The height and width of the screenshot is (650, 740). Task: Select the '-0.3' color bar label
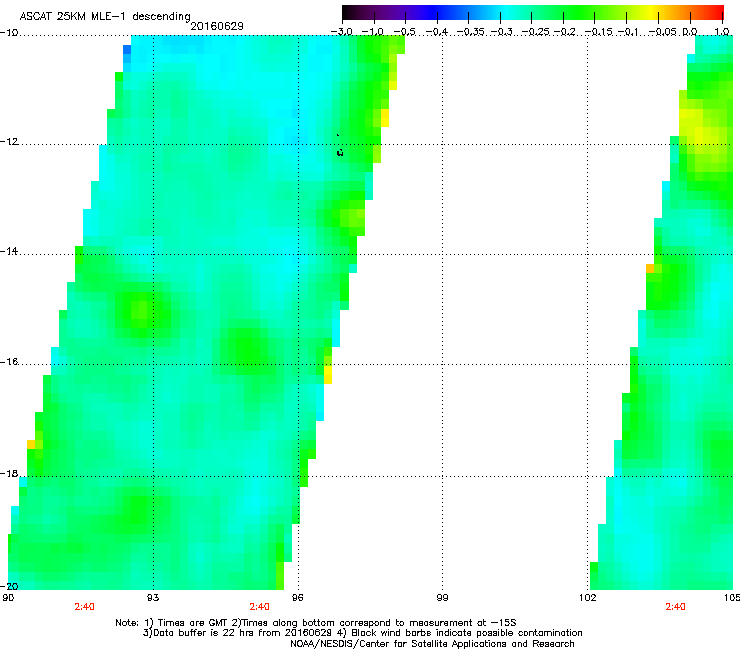point(501,32)
